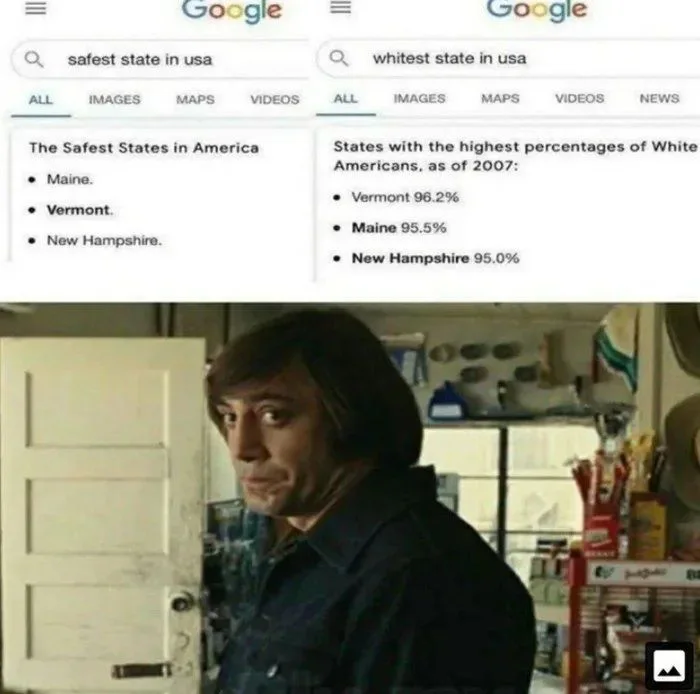Click 'The Safest States in America' heading

144,148
